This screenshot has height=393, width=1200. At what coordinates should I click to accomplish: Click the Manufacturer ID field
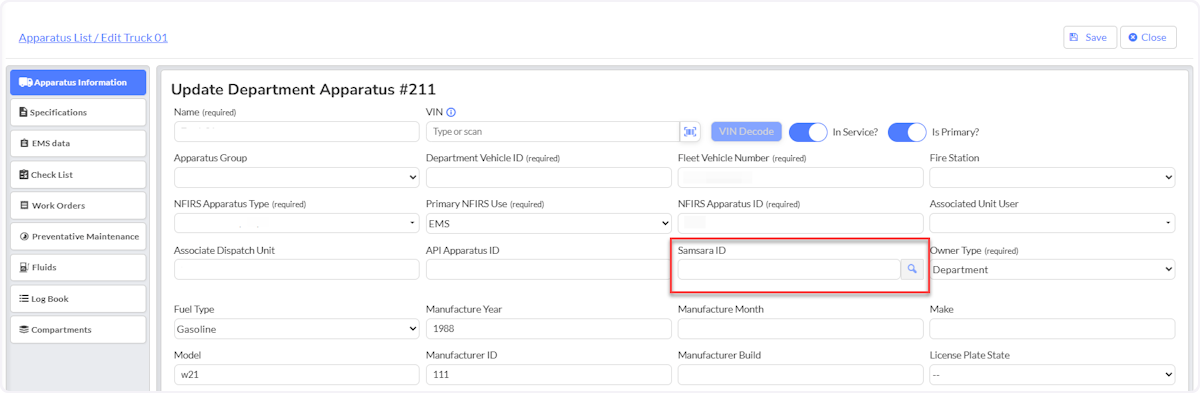pos(548,374)
